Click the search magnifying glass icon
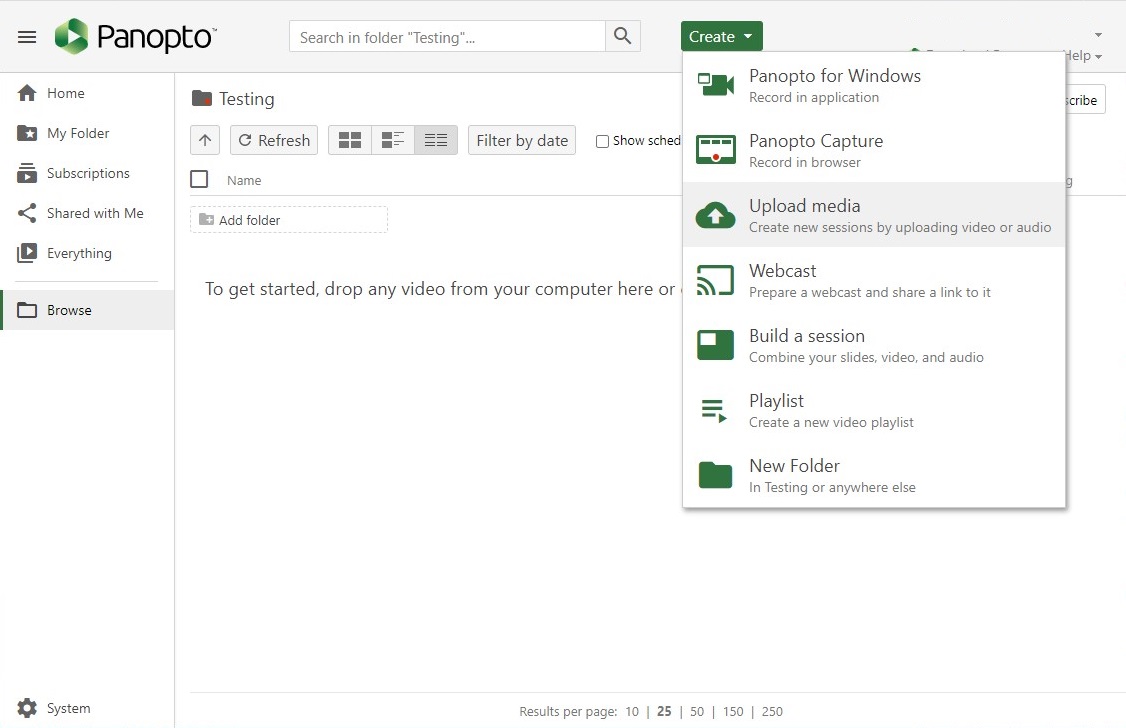This screenshot has width=1126, height=728. tap(622, 35)
